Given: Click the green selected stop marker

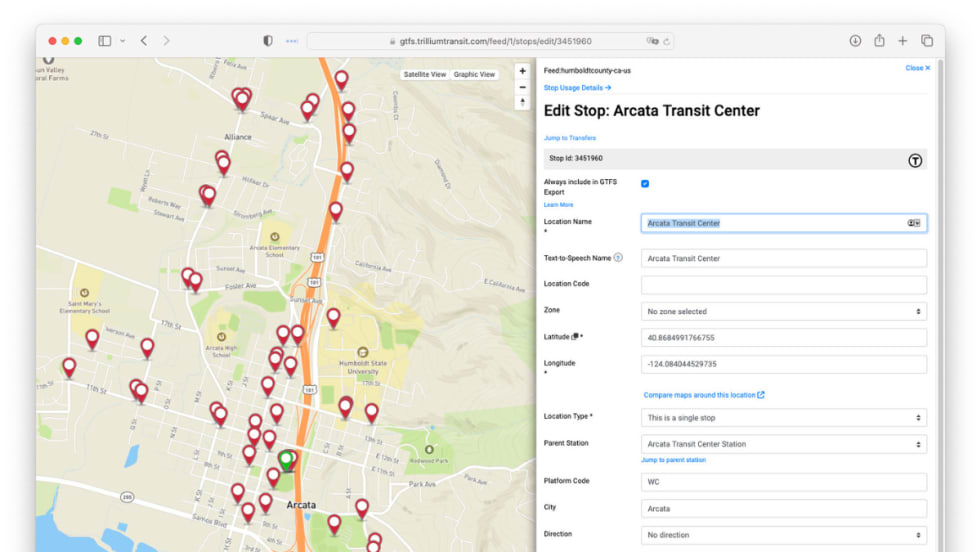Looking at the screenshot, I should pyautogui.click(x=286, y=460).
